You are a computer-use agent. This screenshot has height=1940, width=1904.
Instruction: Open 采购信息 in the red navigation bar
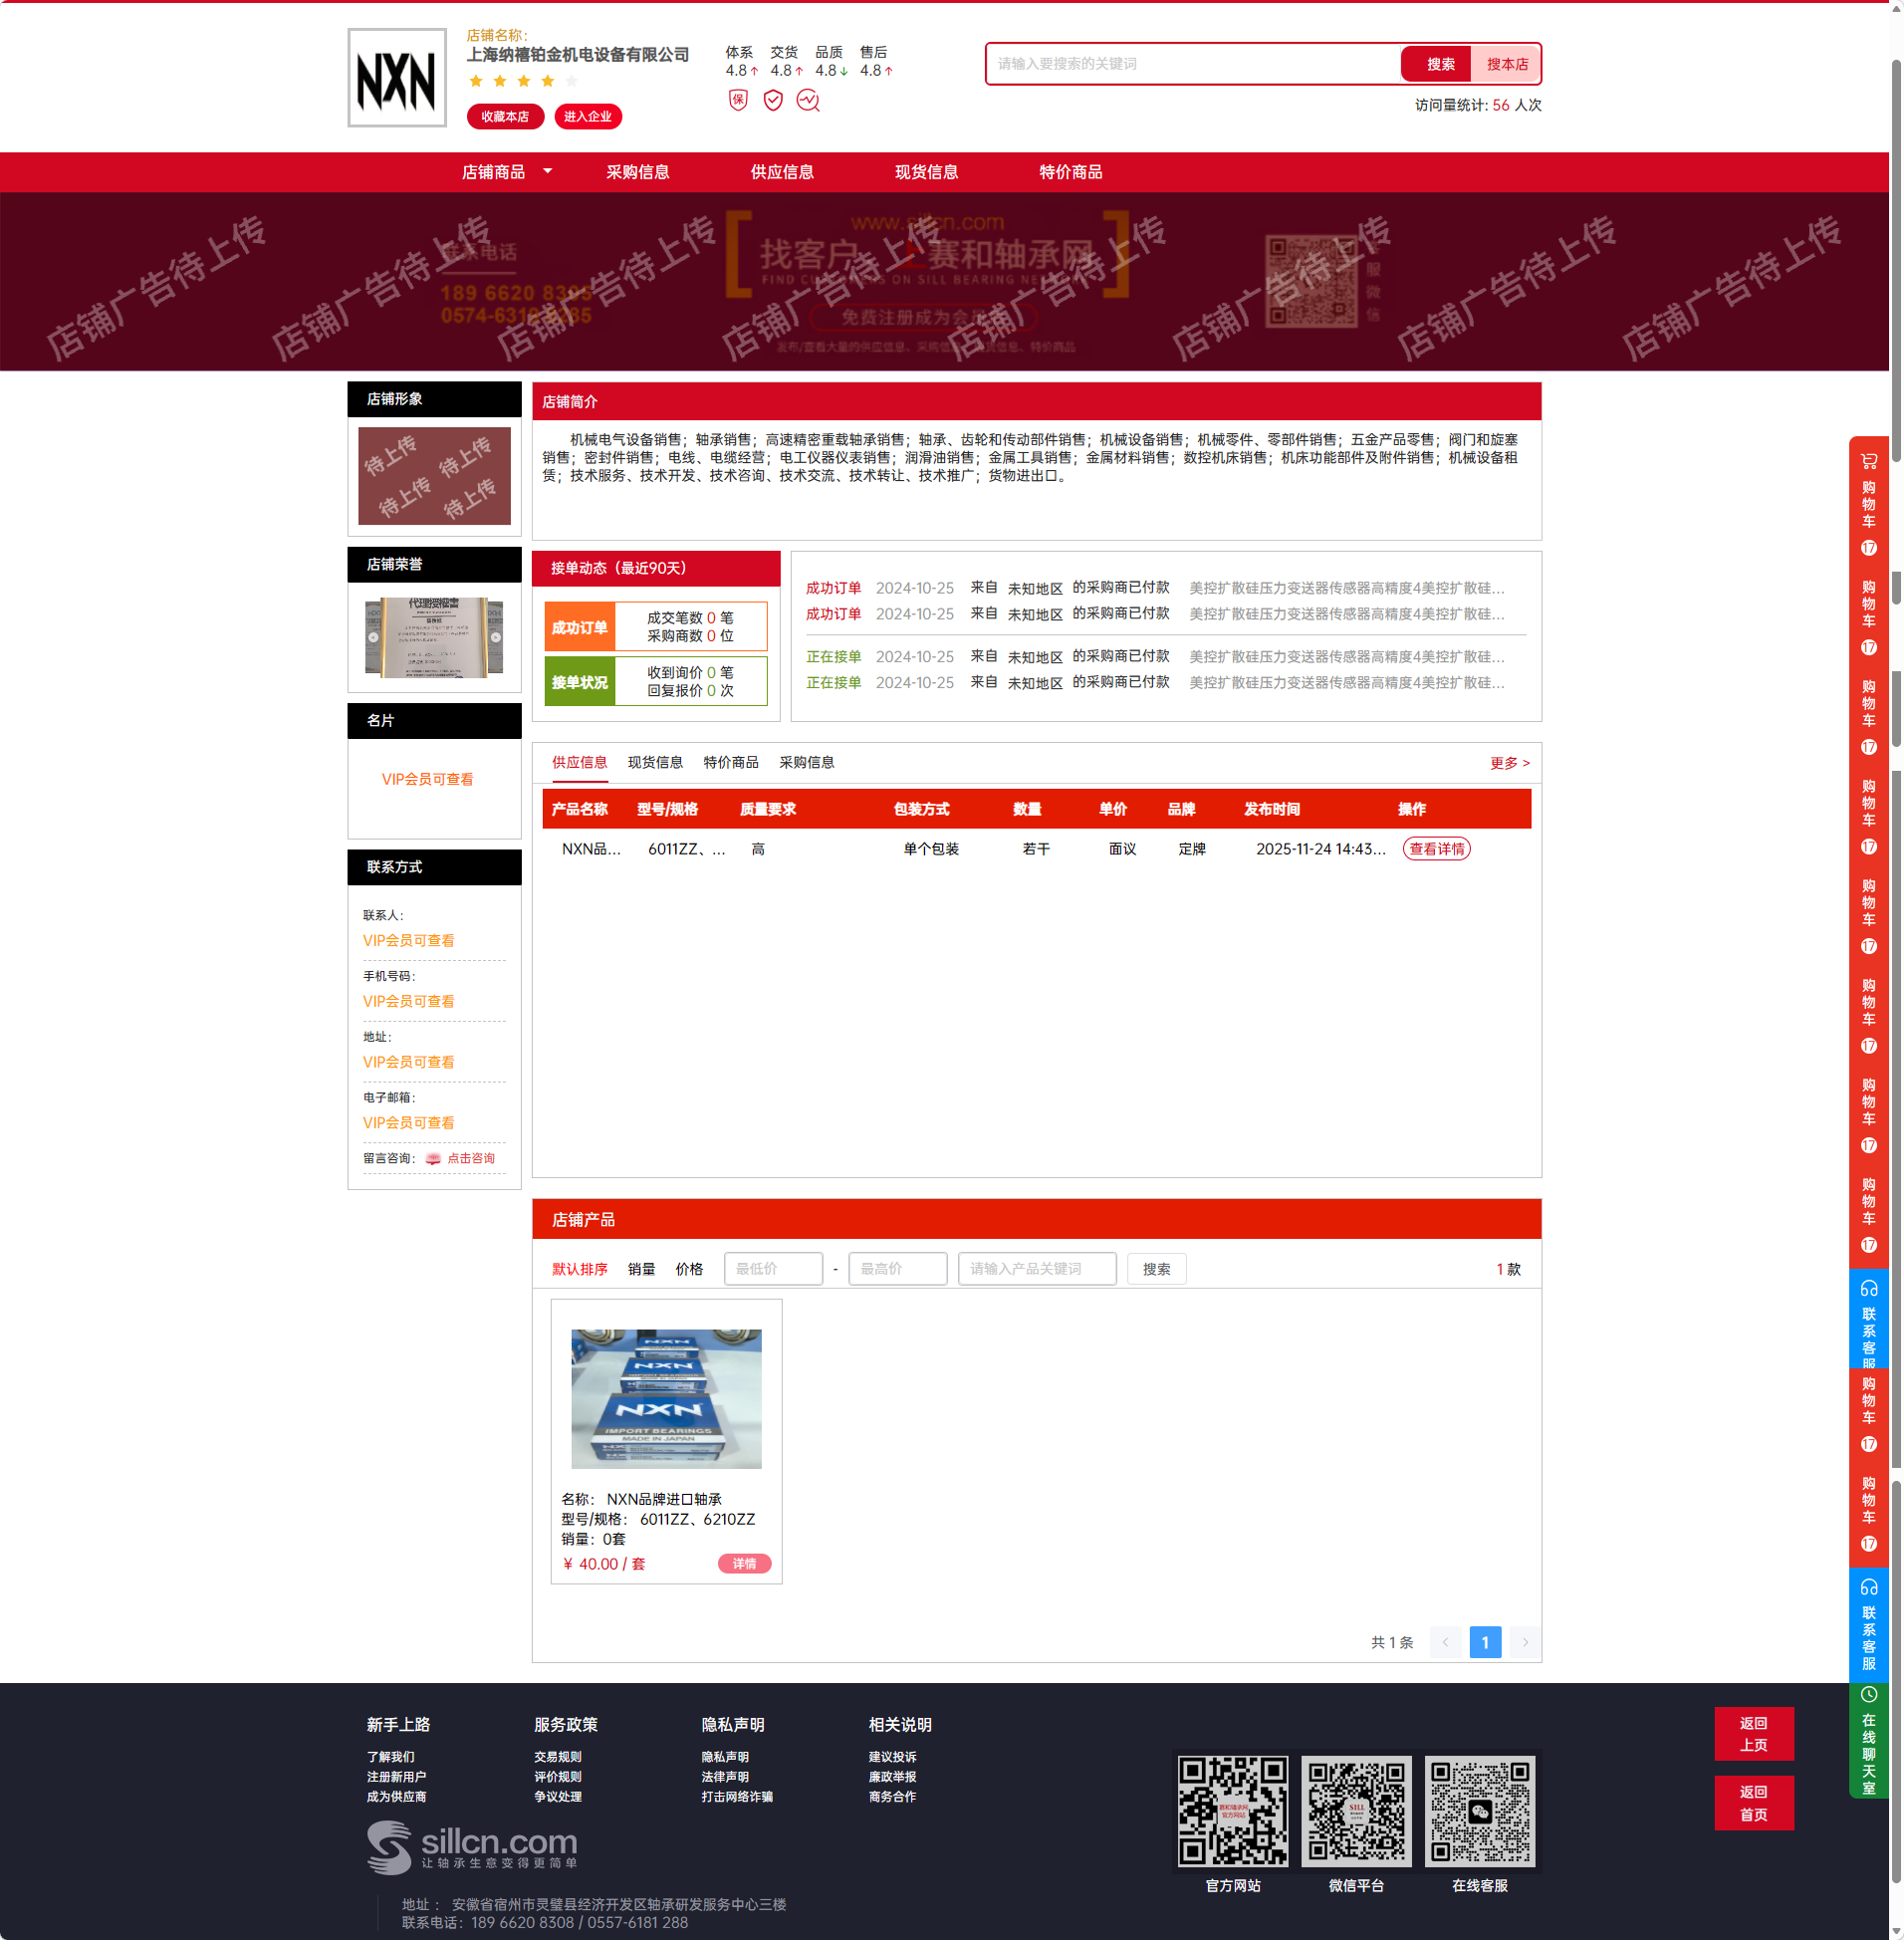click(637, 172)
